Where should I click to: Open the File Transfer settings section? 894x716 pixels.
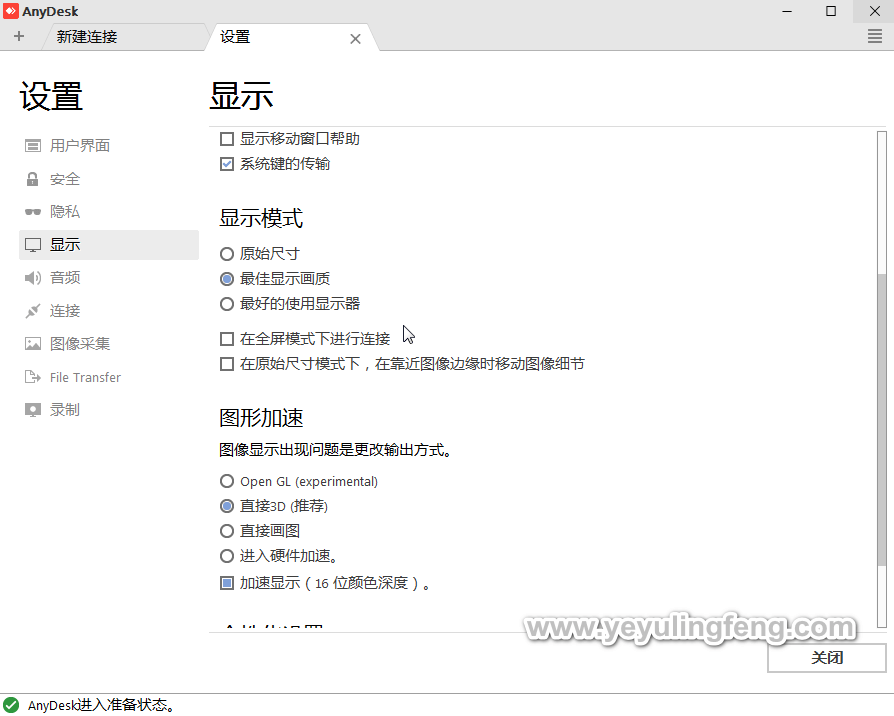tap(109, 377)
